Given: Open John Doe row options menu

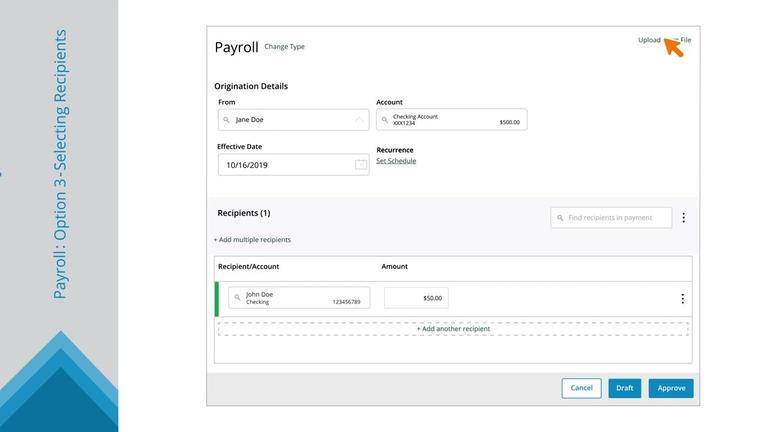Looking at the screenshot, I should (682, 299).
